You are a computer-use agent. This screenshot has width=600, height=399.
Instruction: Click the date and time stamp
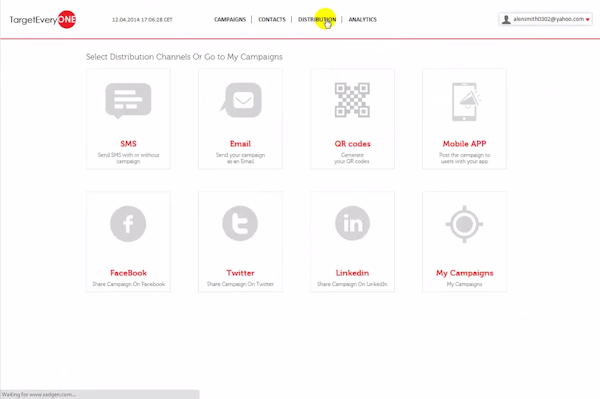click(142, 20)
